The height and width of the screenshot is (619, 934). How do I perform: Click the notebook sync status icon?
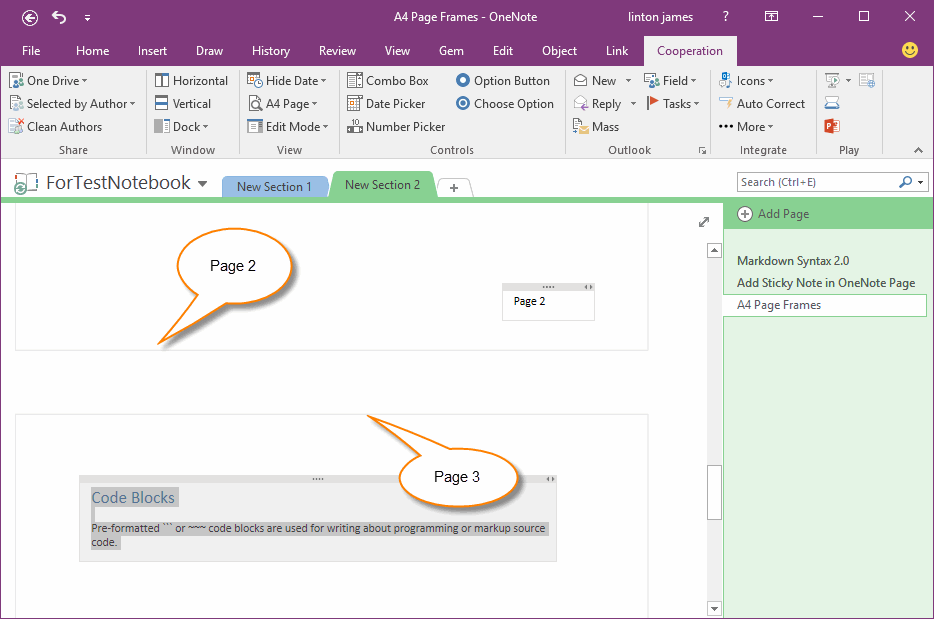(x=25, y=183)
